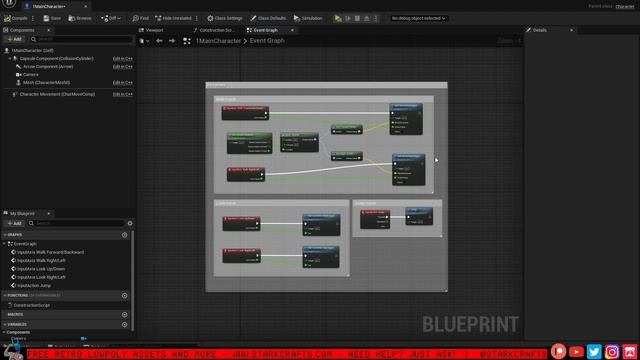The height and width of the screenshot is (360, 640).
Task: Add a new graph with plus icon
Action: click(124, 235)
